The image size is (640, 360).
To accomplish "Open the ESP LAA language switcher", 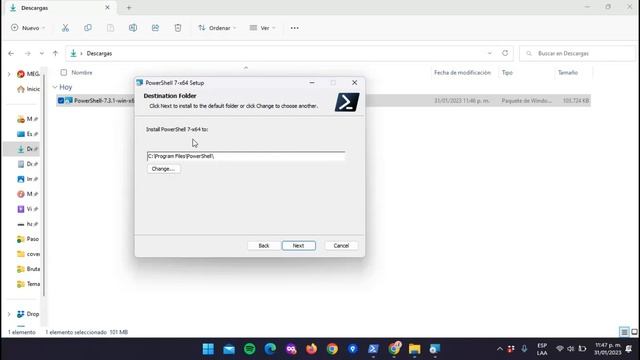I will tap(542, 349).
